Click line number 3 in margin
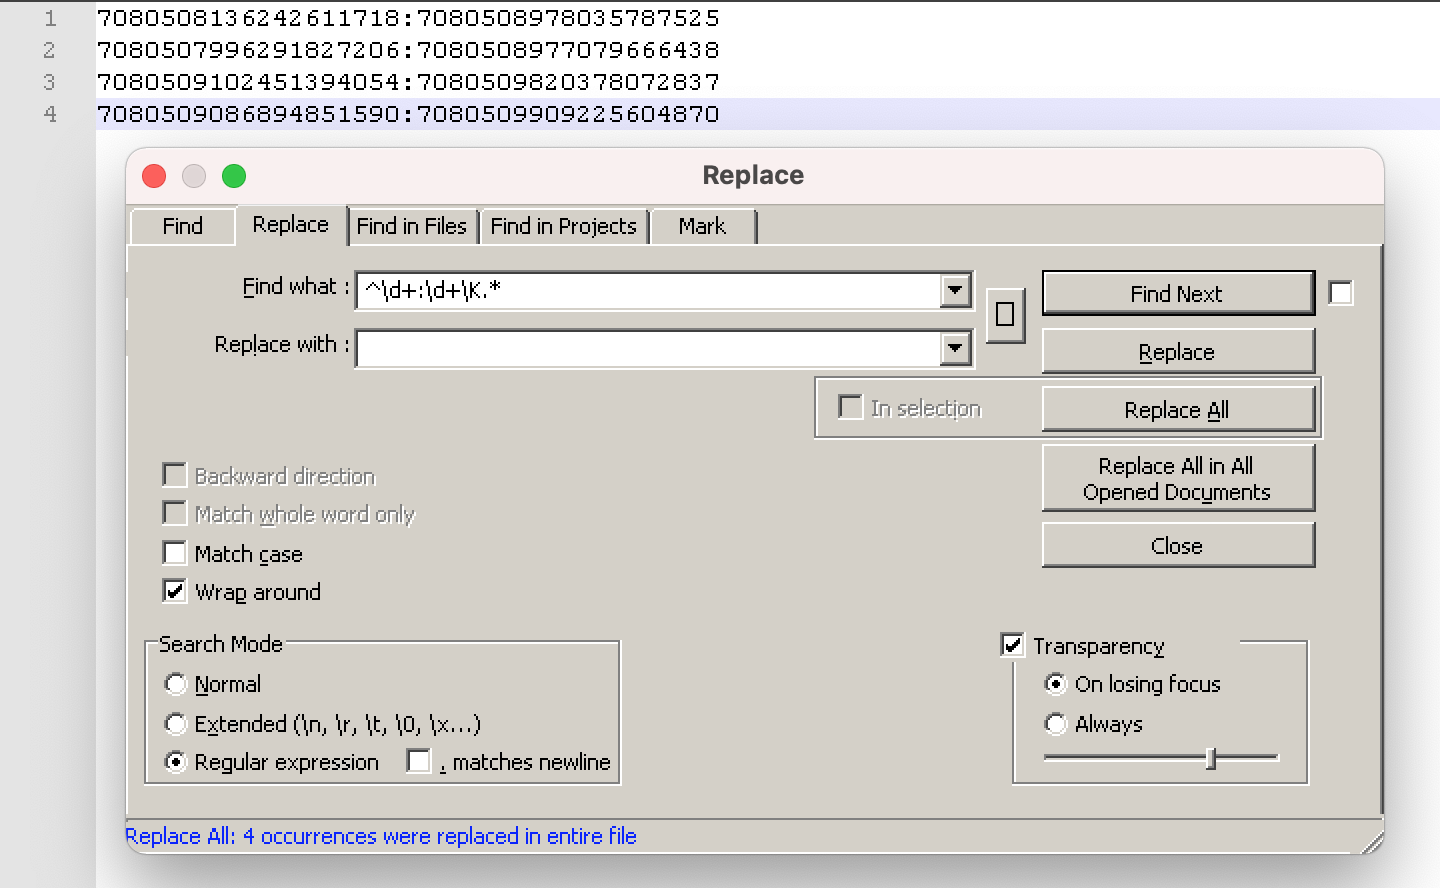 tap(50, 82)
